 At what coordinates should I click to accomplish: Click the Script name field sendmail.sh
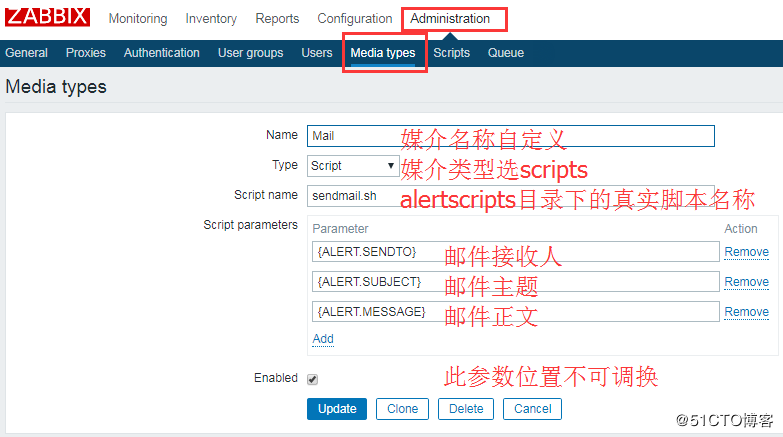pos(511,196)
